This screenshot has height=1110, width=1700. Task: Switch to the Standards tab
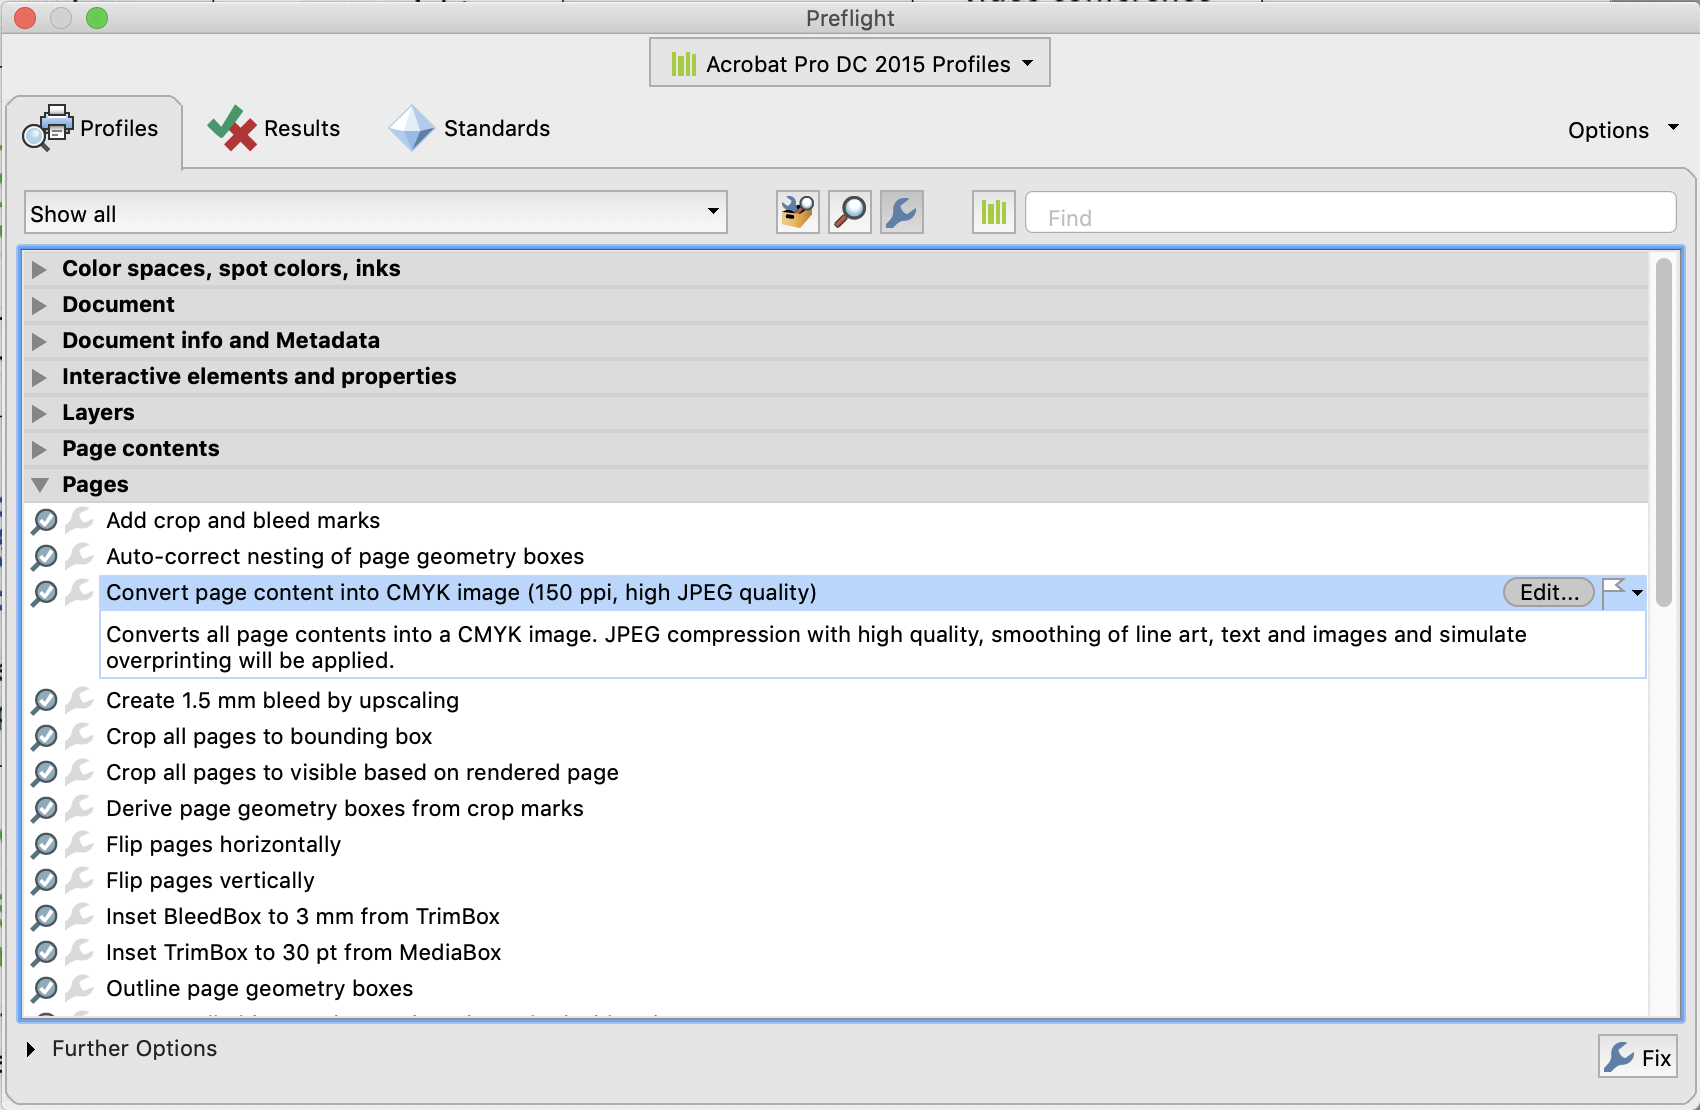click(x=470, y=128)
